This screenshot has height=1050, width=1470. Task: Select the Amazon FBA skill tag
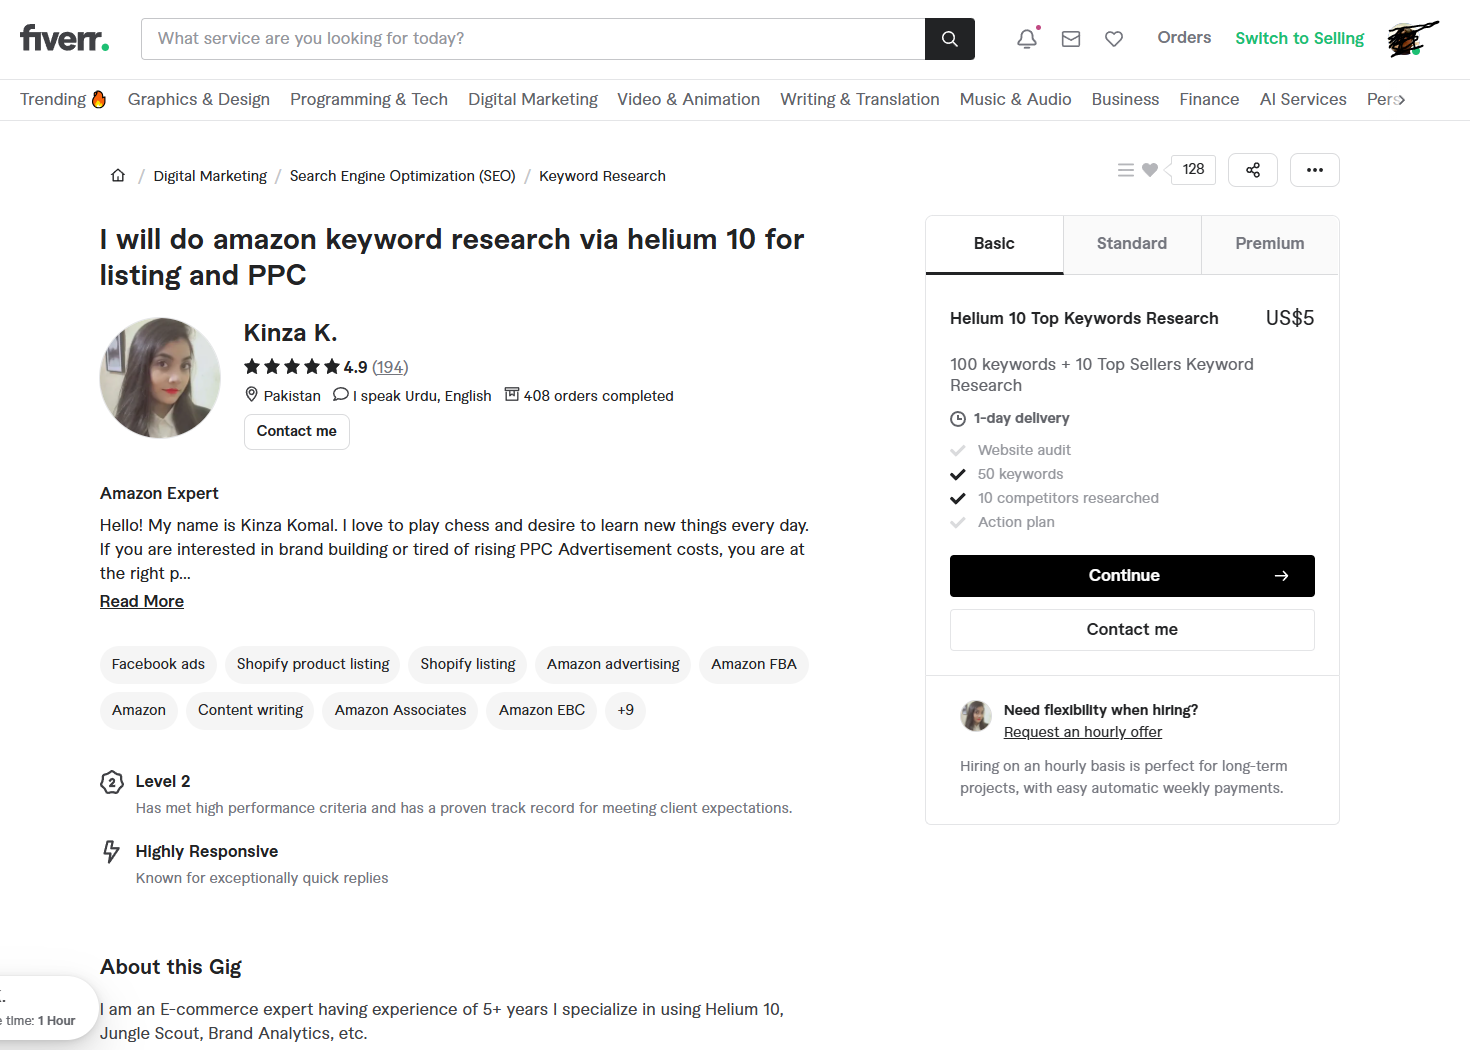pyautogui.click(x=754, y=664)
